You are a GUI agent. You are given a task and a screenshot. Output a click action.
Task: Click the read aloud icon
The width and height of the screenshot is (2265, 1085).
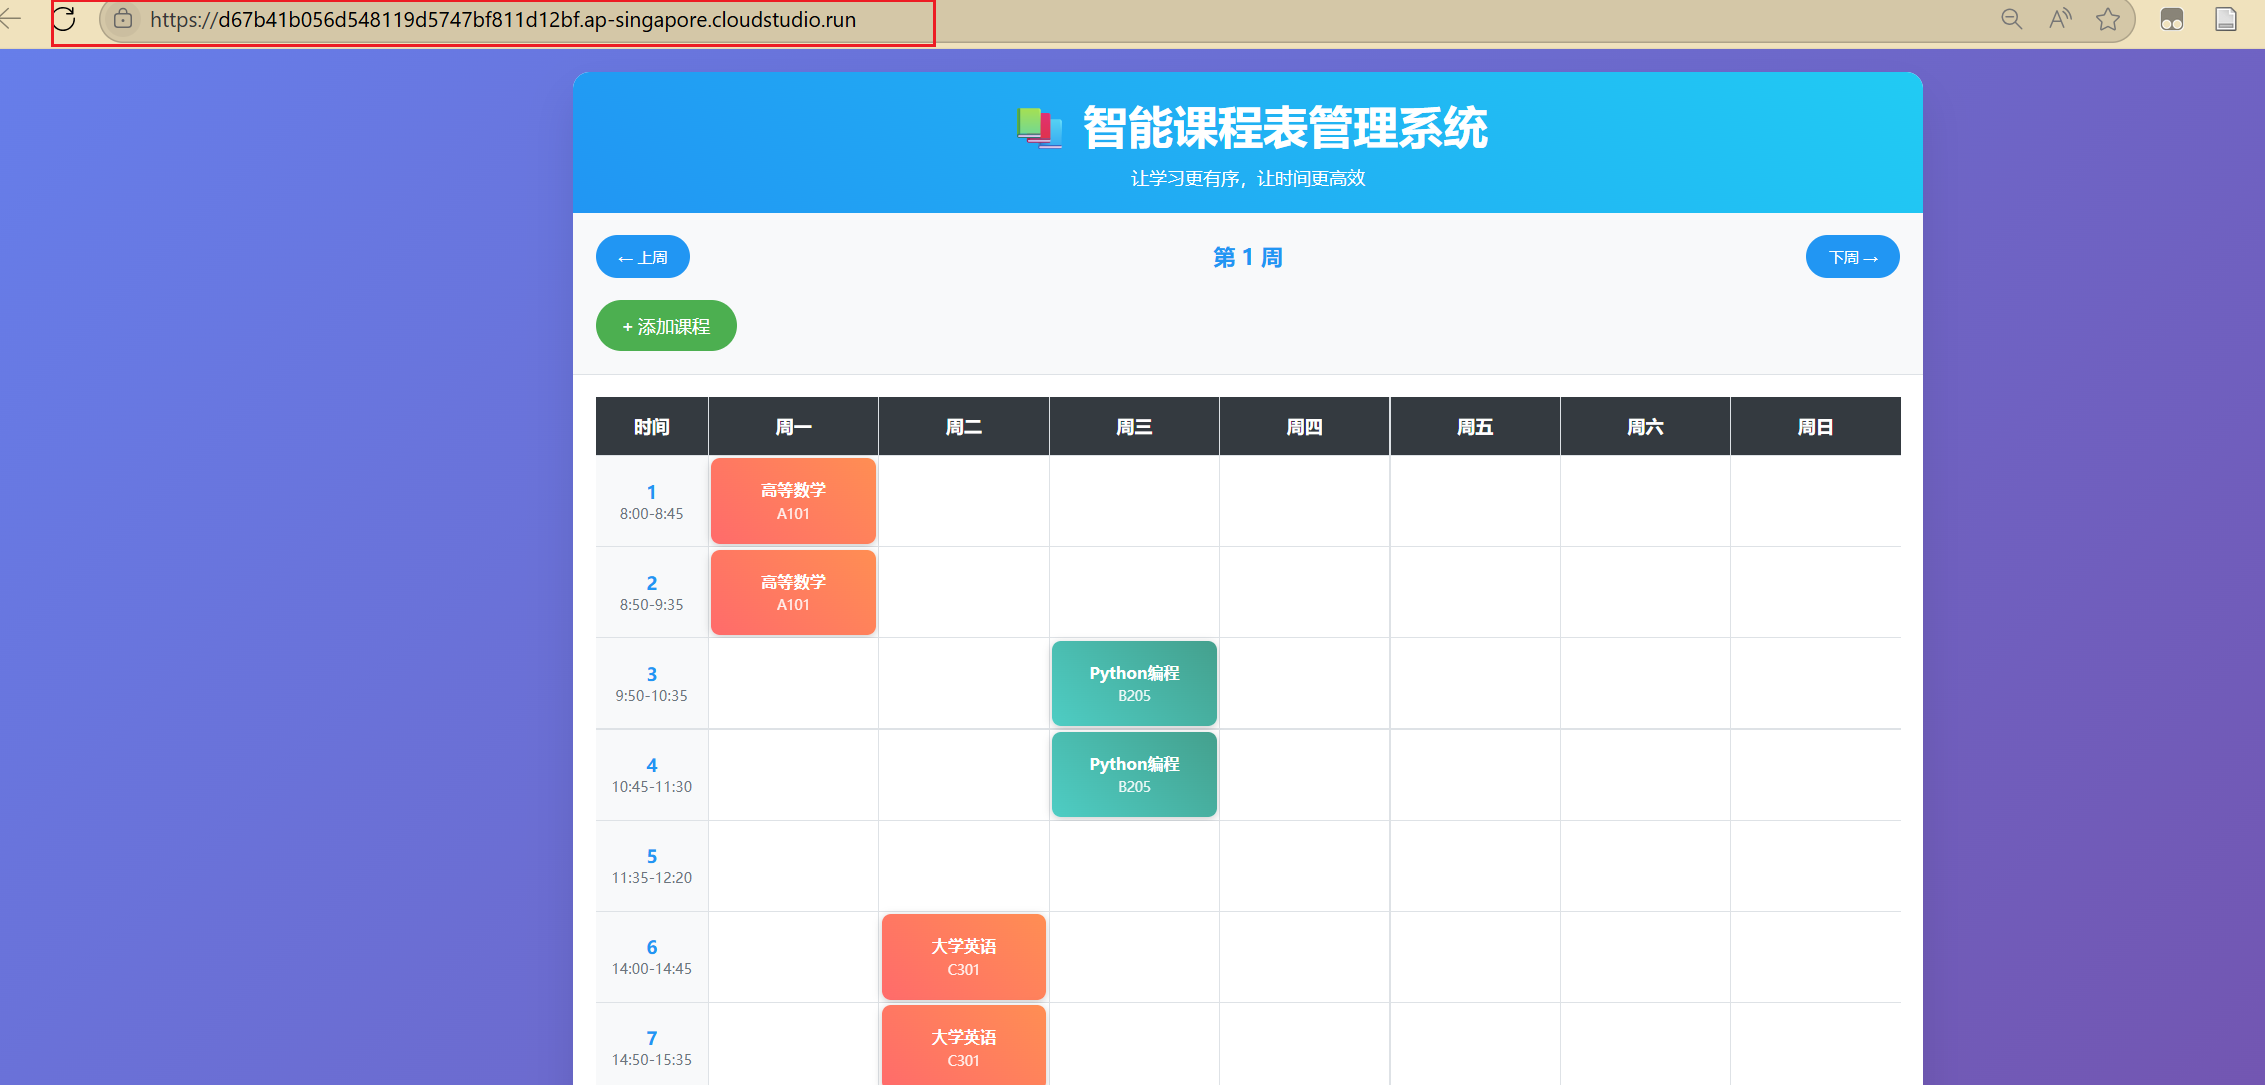(2060, 19)
